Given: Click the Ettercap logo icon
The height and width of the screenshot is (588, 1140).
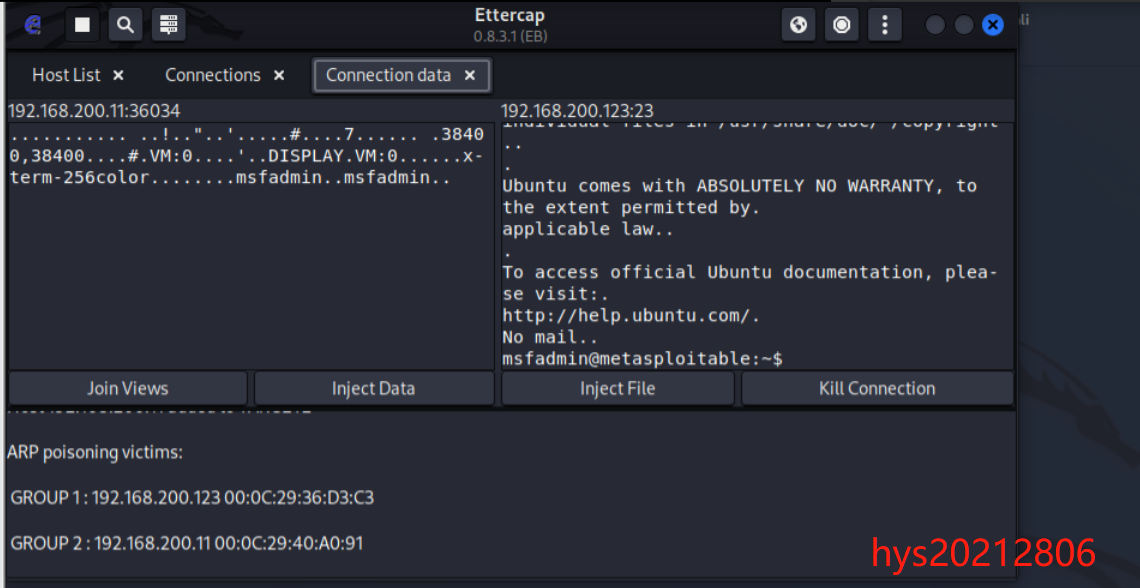Looking at the screenshot, I should pos(33,25).
